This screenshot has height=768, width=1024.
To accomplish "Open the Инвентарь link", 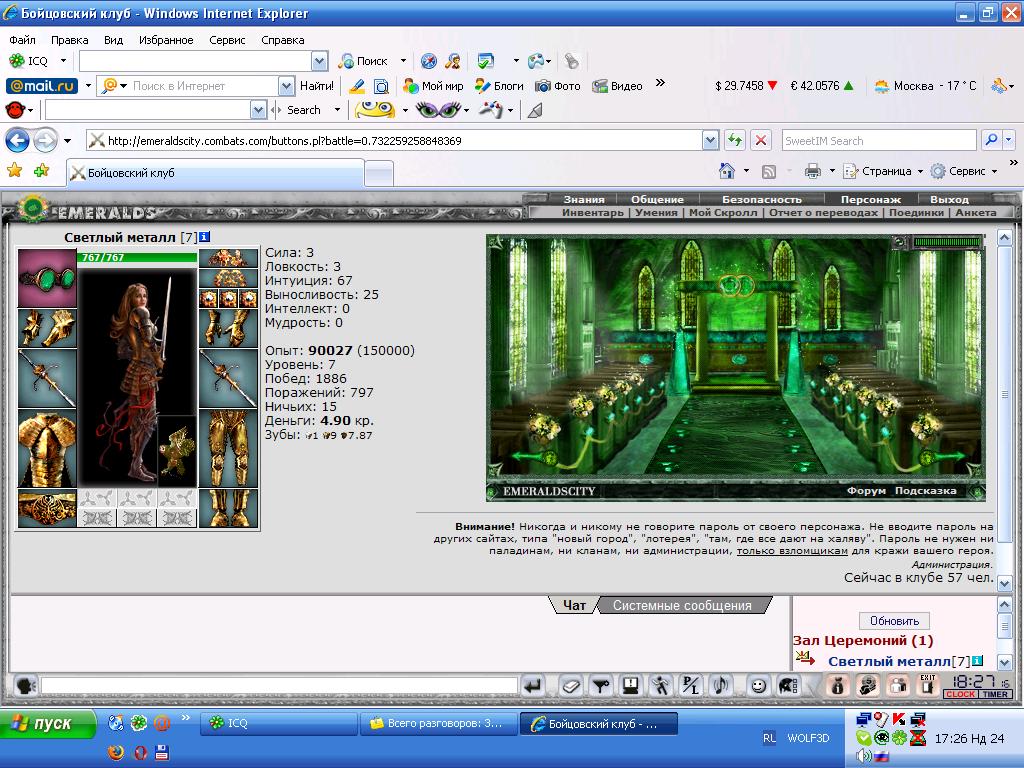I will [x=593, y=212].
